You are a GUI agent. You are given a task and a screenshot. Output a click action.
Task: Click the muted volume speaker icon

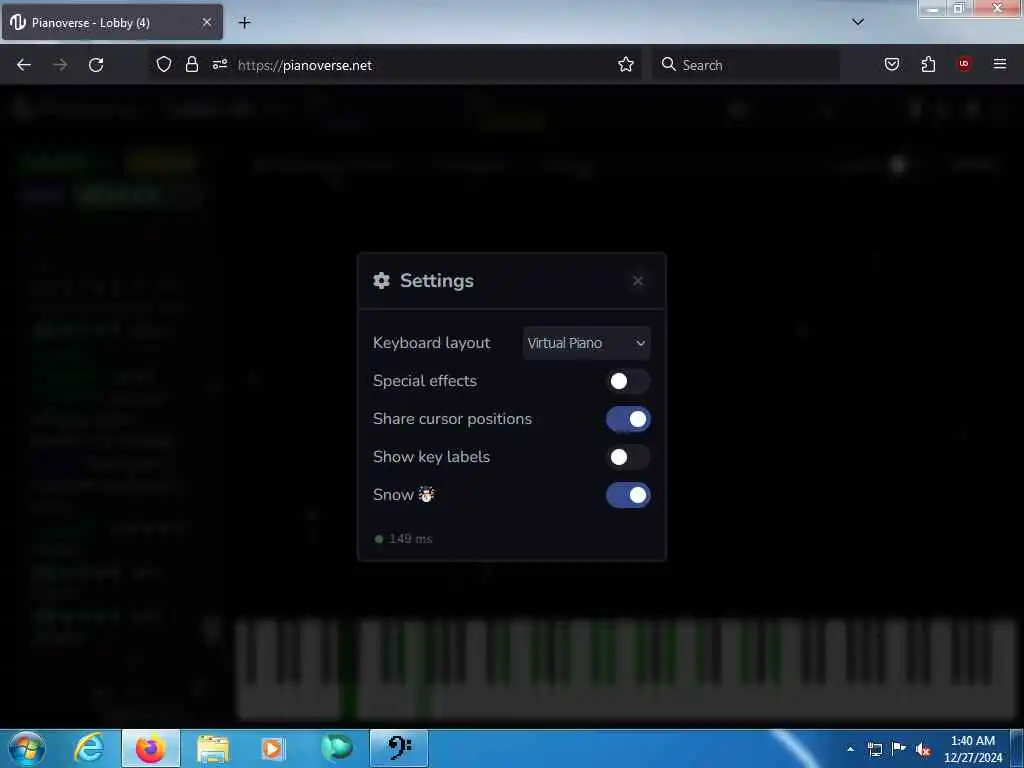(x=923, y=750)
